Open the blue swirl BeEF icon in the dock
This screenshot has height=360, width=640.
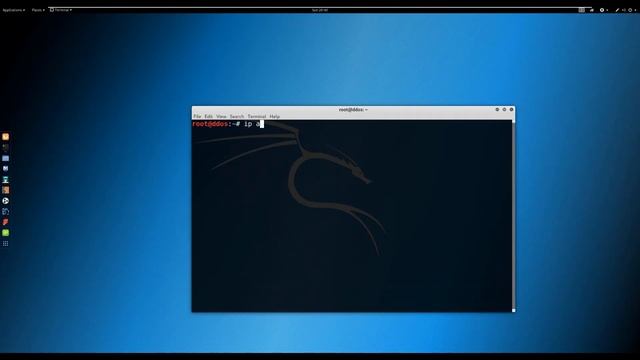(x=5, y=211)
